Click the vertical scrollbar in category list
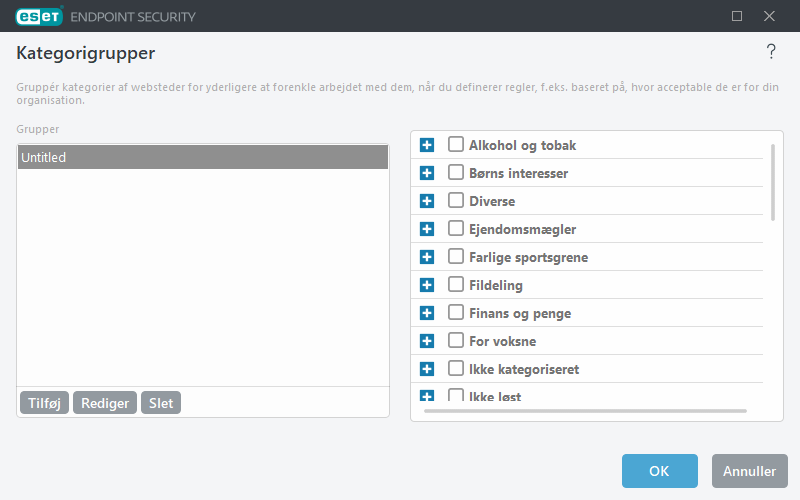Screen dimensions: 800x500 (772, 182)
